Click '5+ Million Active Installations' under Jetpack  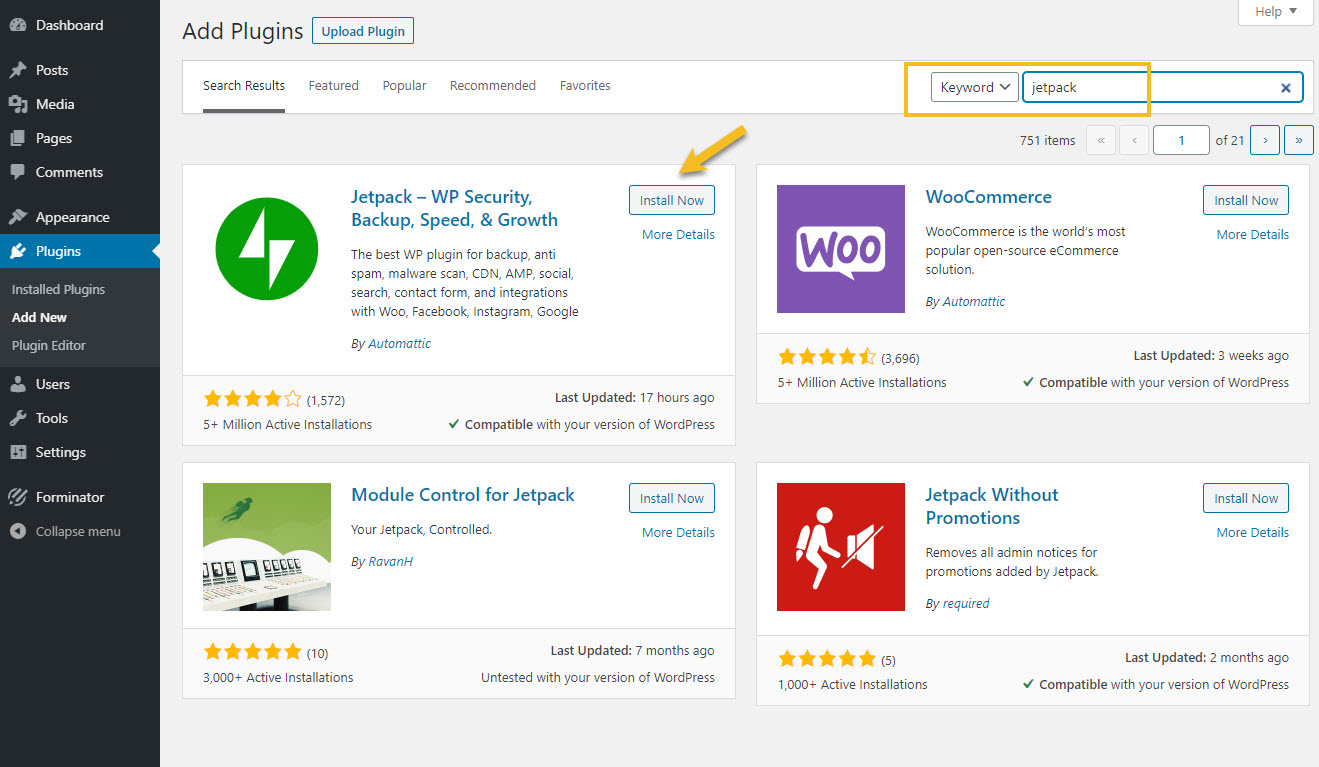coord(287,424)
